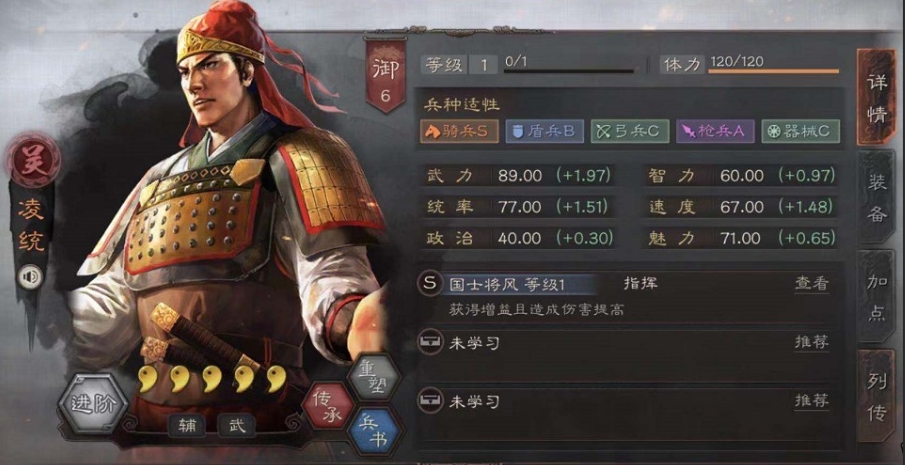Switch to the 加点 tab
The height and width of the screenshot is (465, 905).
tap(876, 297)
